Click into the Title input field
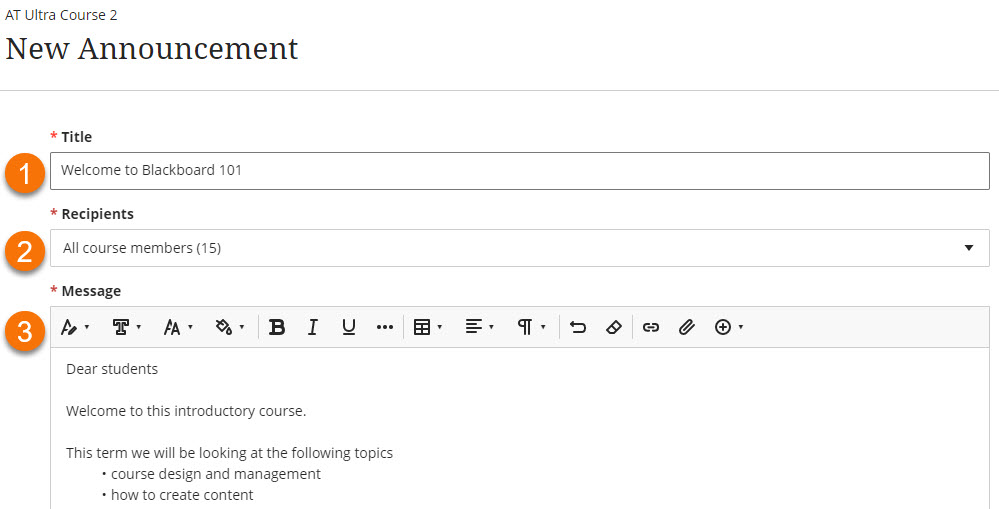The height and width of the screenshot is (509, 999). coord(519,170)
